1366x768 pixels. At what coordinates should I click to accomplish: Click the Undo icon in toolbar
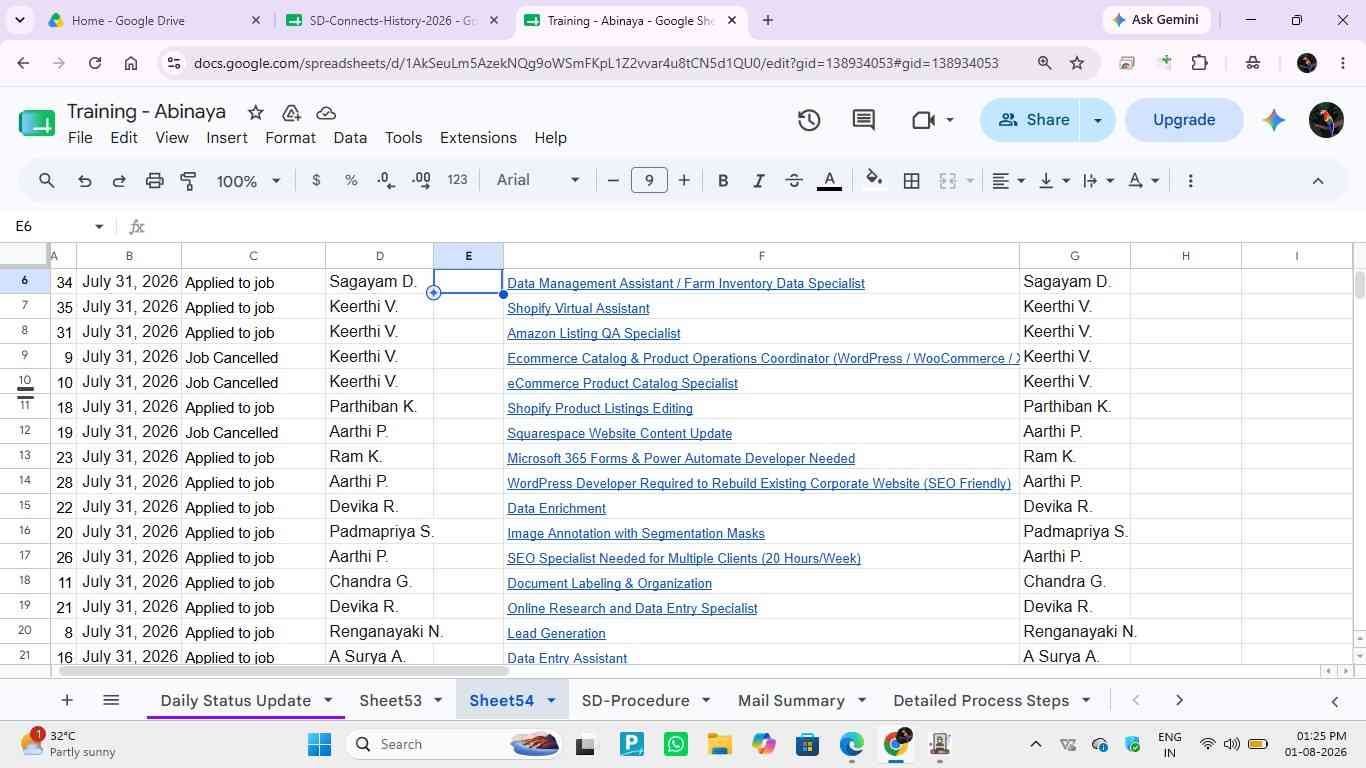tap(85, 181)
